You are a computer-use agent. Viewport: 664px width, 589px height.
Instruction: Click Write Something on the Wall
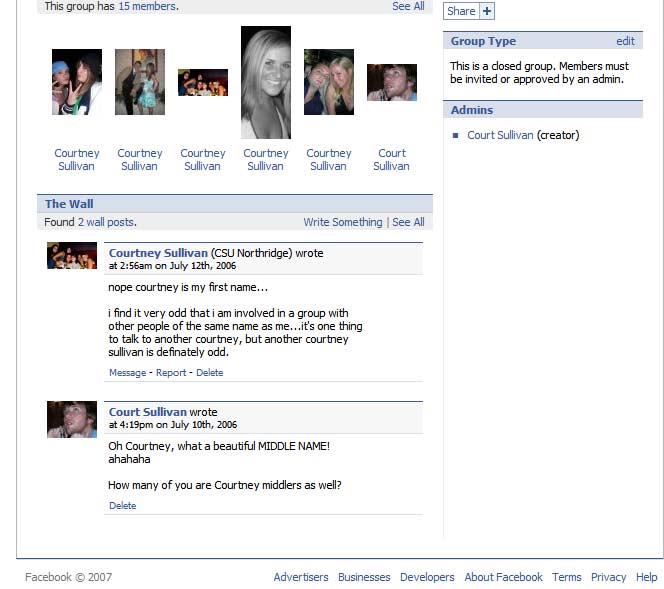(x=343, y=222)
